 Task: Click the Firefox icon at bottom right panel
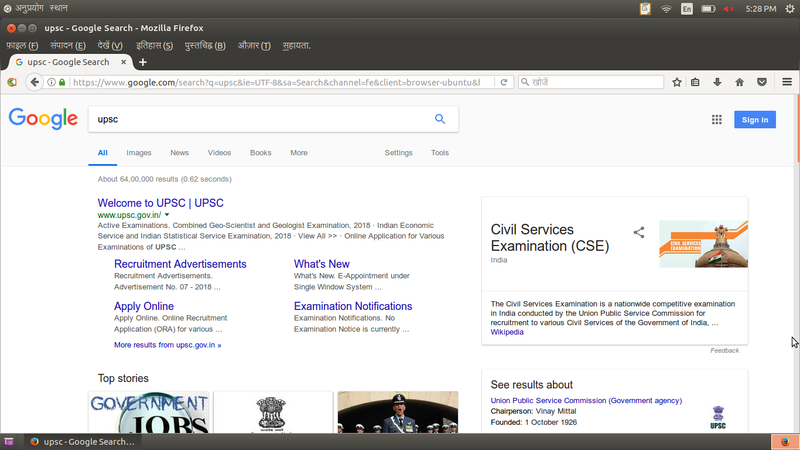[785, 442]
